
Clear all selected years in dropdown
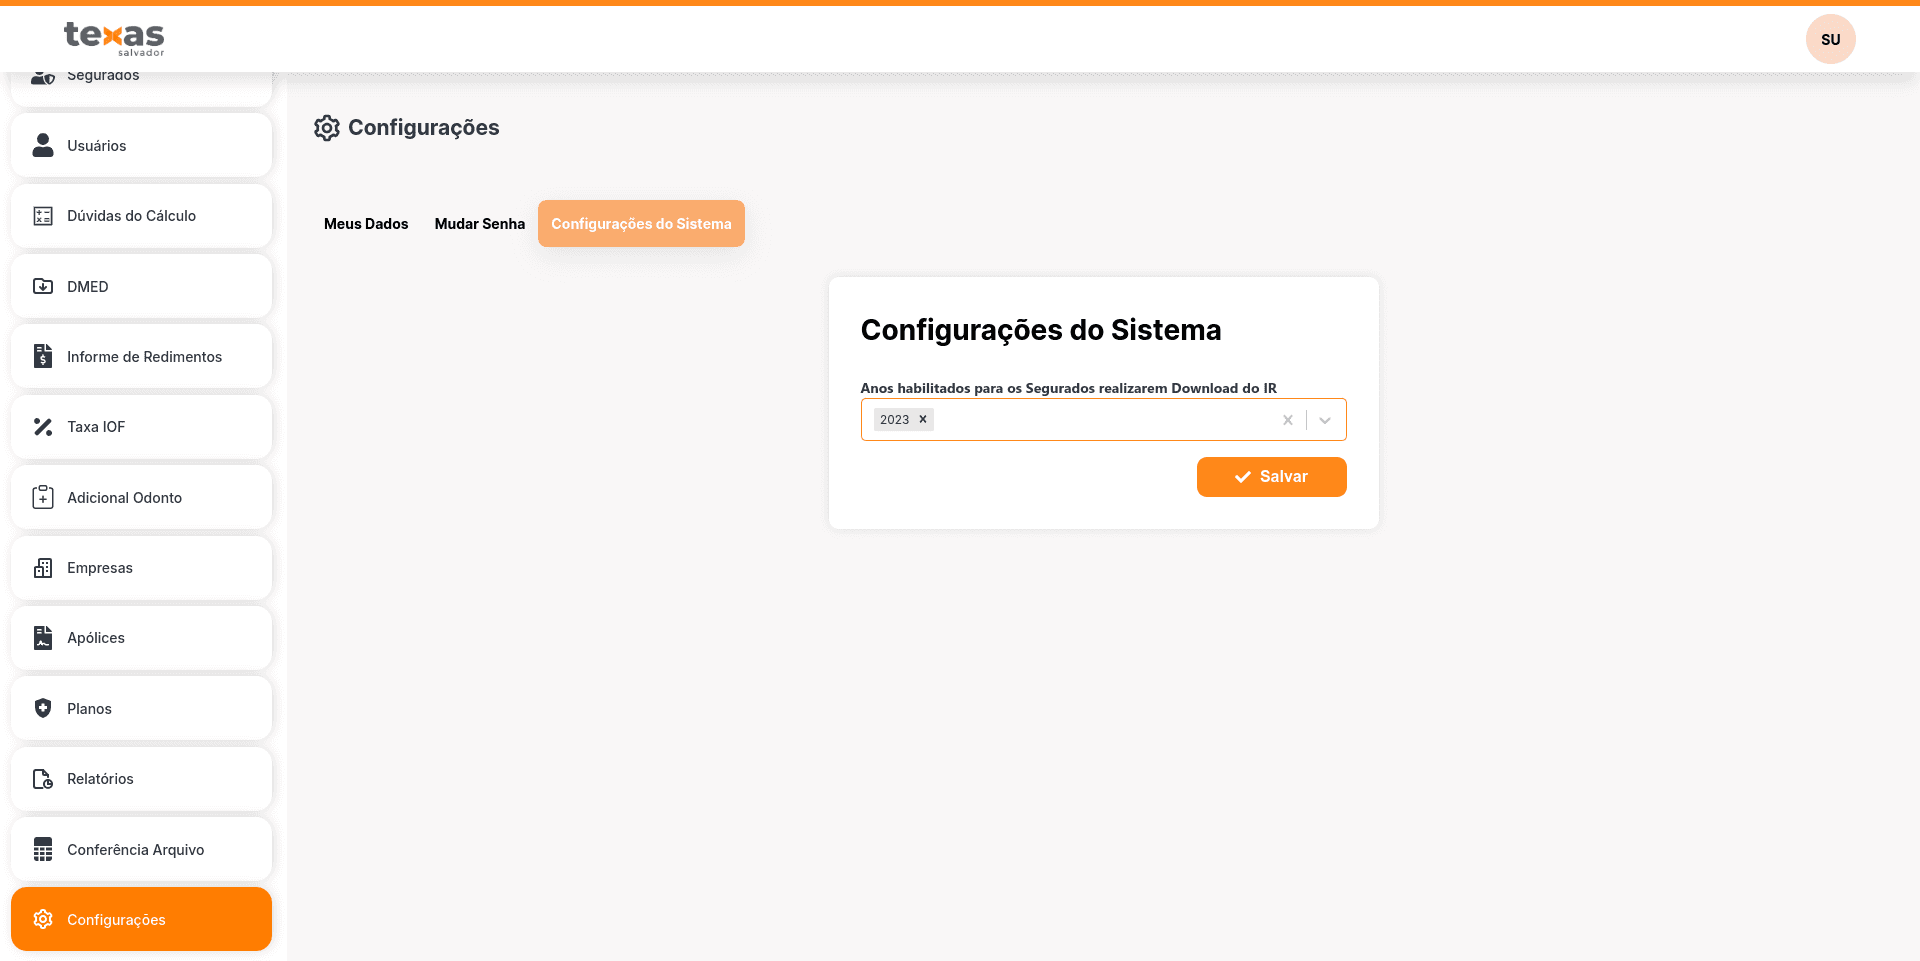point(1288,420)
